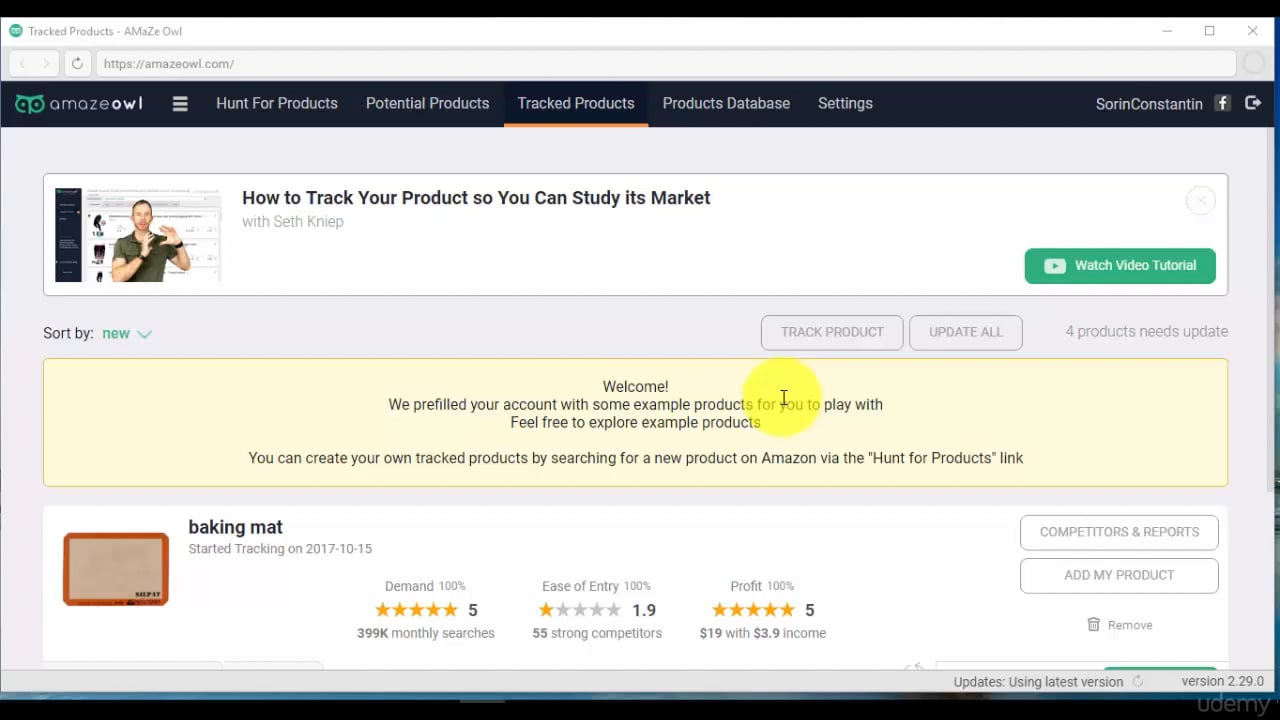This screenshot has width=1280, height=720.
Task: Click the AmazeOwl logo
Action: pyautogui.click(x=79, y=104)
